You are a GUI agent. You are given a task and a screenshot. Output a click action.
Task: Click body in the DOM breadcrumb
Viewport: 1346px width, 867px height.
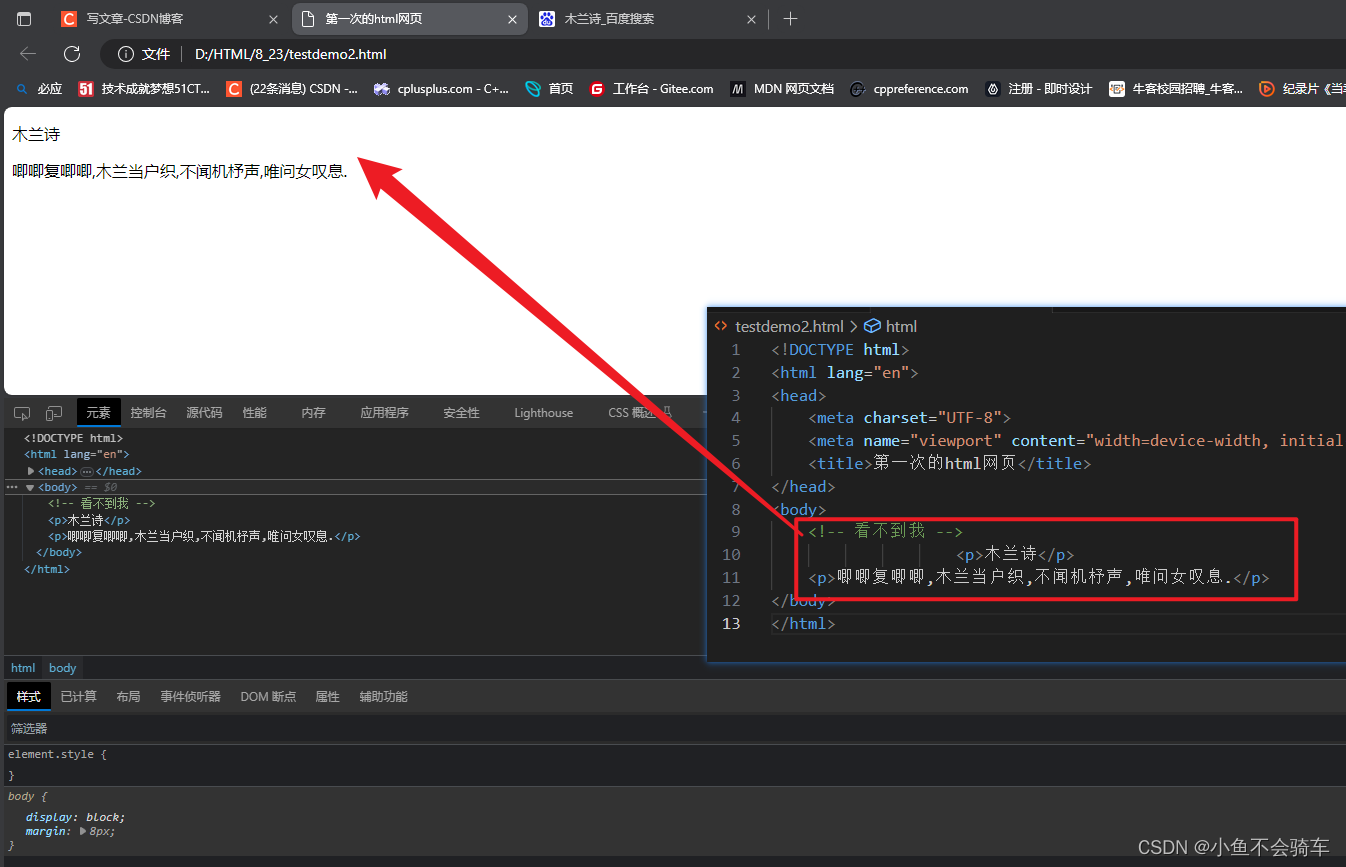point(62,668)
